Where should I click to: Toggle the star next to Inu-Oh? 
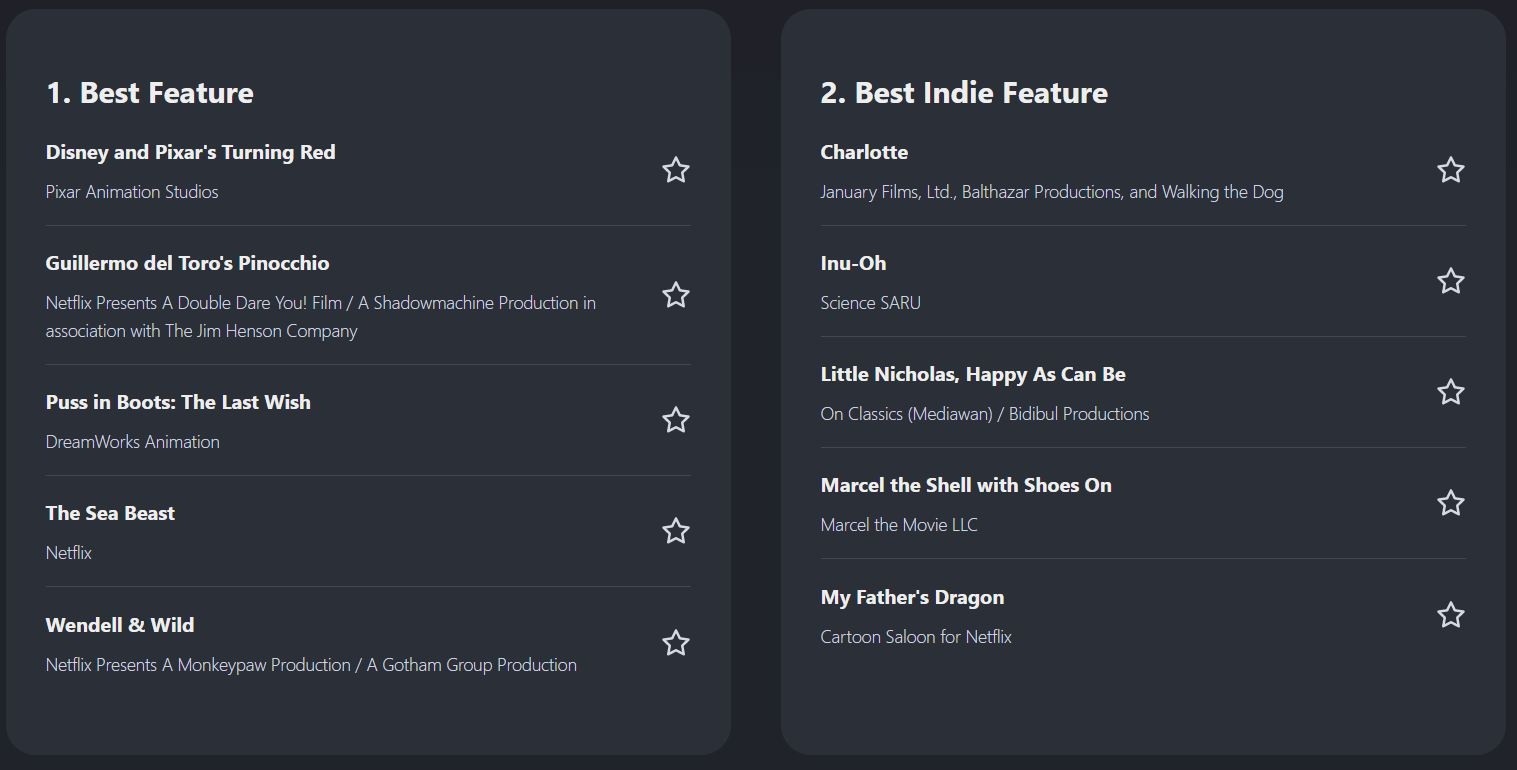1451,281
